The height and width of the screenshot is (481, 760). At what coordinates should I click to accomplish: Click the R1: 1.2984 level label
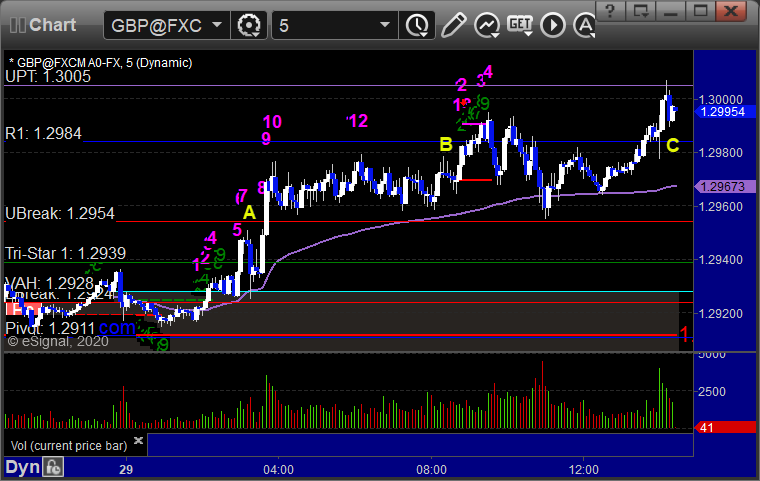[x=43, y=133]
